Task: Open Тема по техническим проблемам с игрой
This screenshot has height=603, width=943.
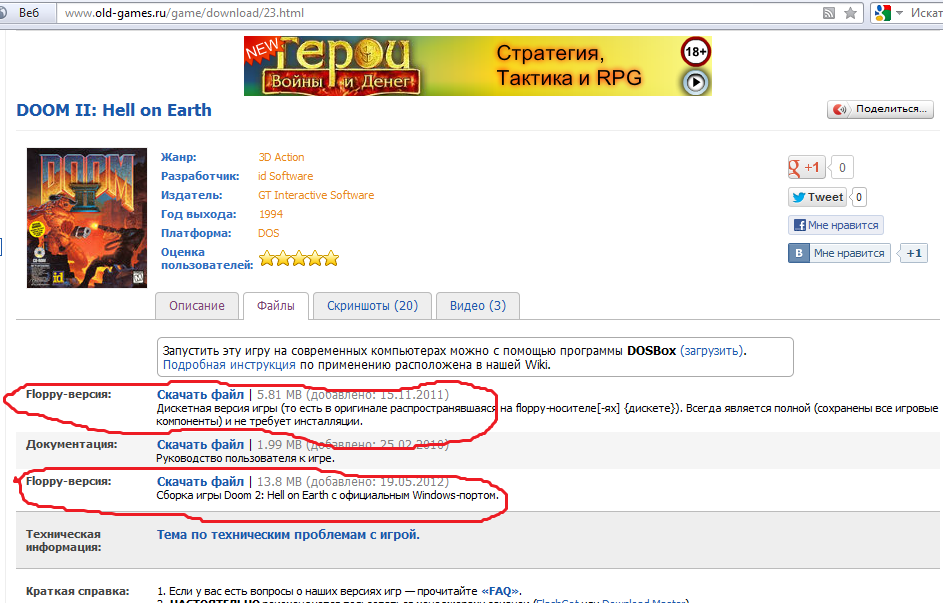Action: pyautogui.click(x=288, y=534)
